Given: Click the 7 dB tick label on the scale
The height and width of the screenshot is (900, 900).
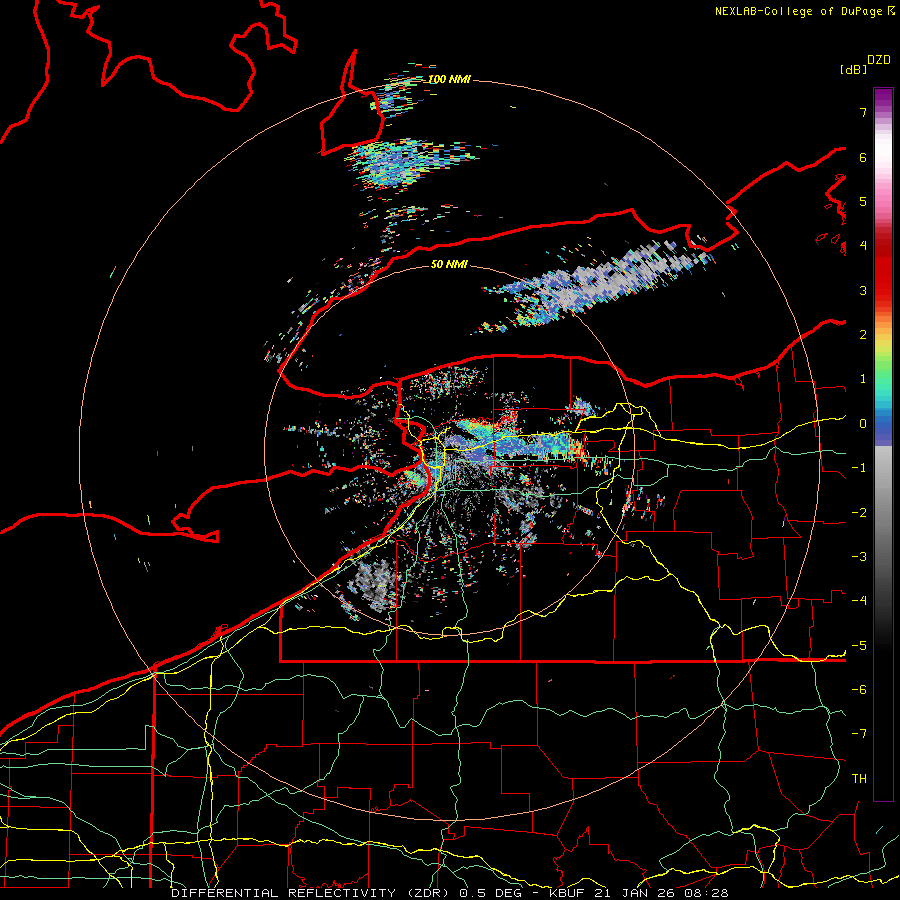Looking at the screenshot, I should (863, 112).
